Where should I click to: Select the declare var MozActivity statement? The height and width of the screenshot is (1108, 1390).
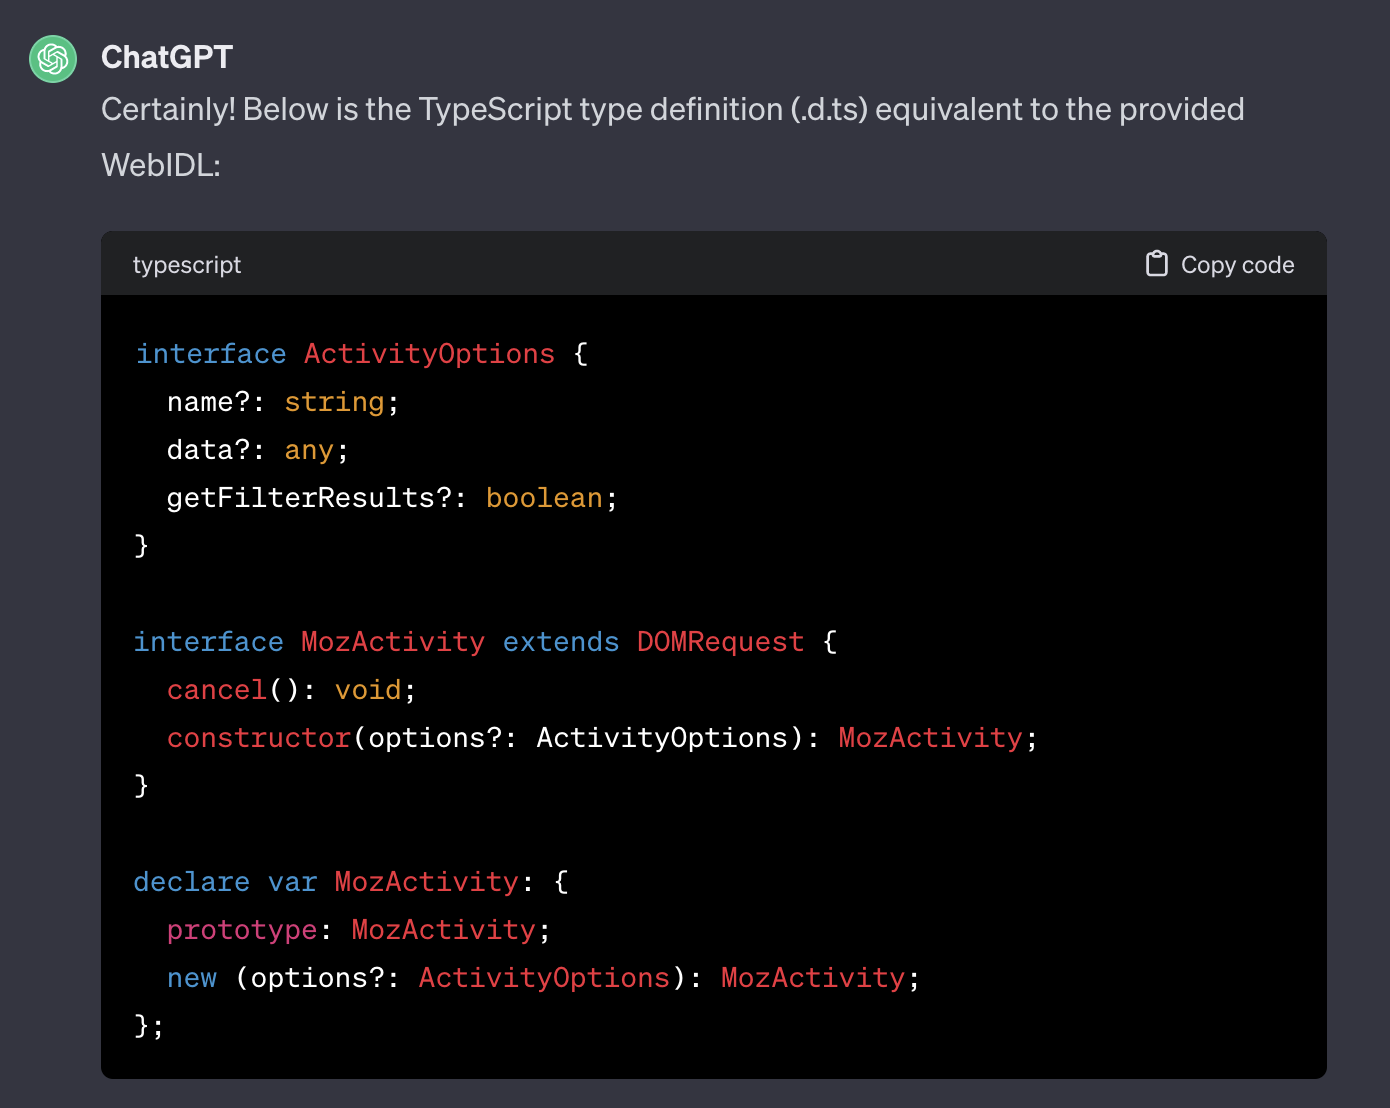coord(350,881)
